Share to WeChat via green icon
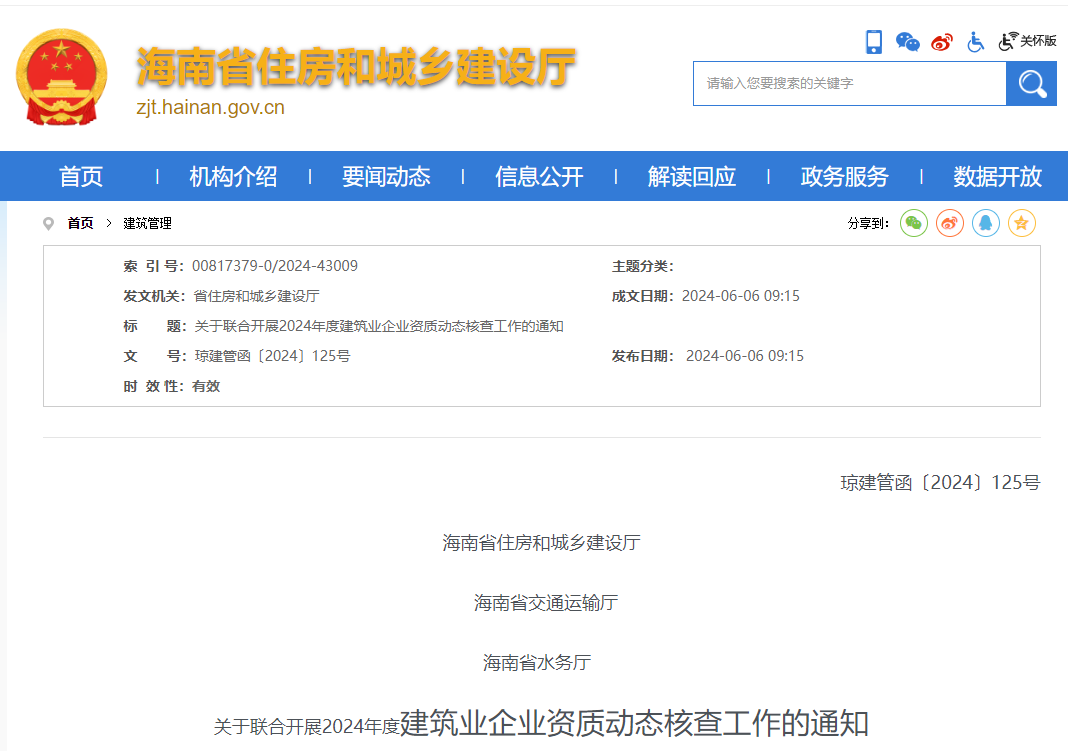Screen dimensions: 1068x751 point(913,223)
